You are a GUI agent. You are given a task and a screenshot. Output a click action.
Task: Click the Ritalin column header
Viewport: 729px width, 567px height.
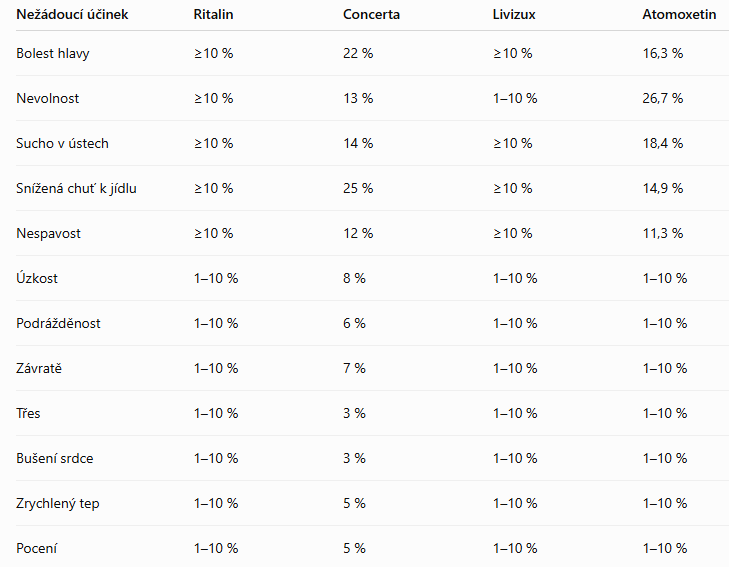click(x=213, y=14)
